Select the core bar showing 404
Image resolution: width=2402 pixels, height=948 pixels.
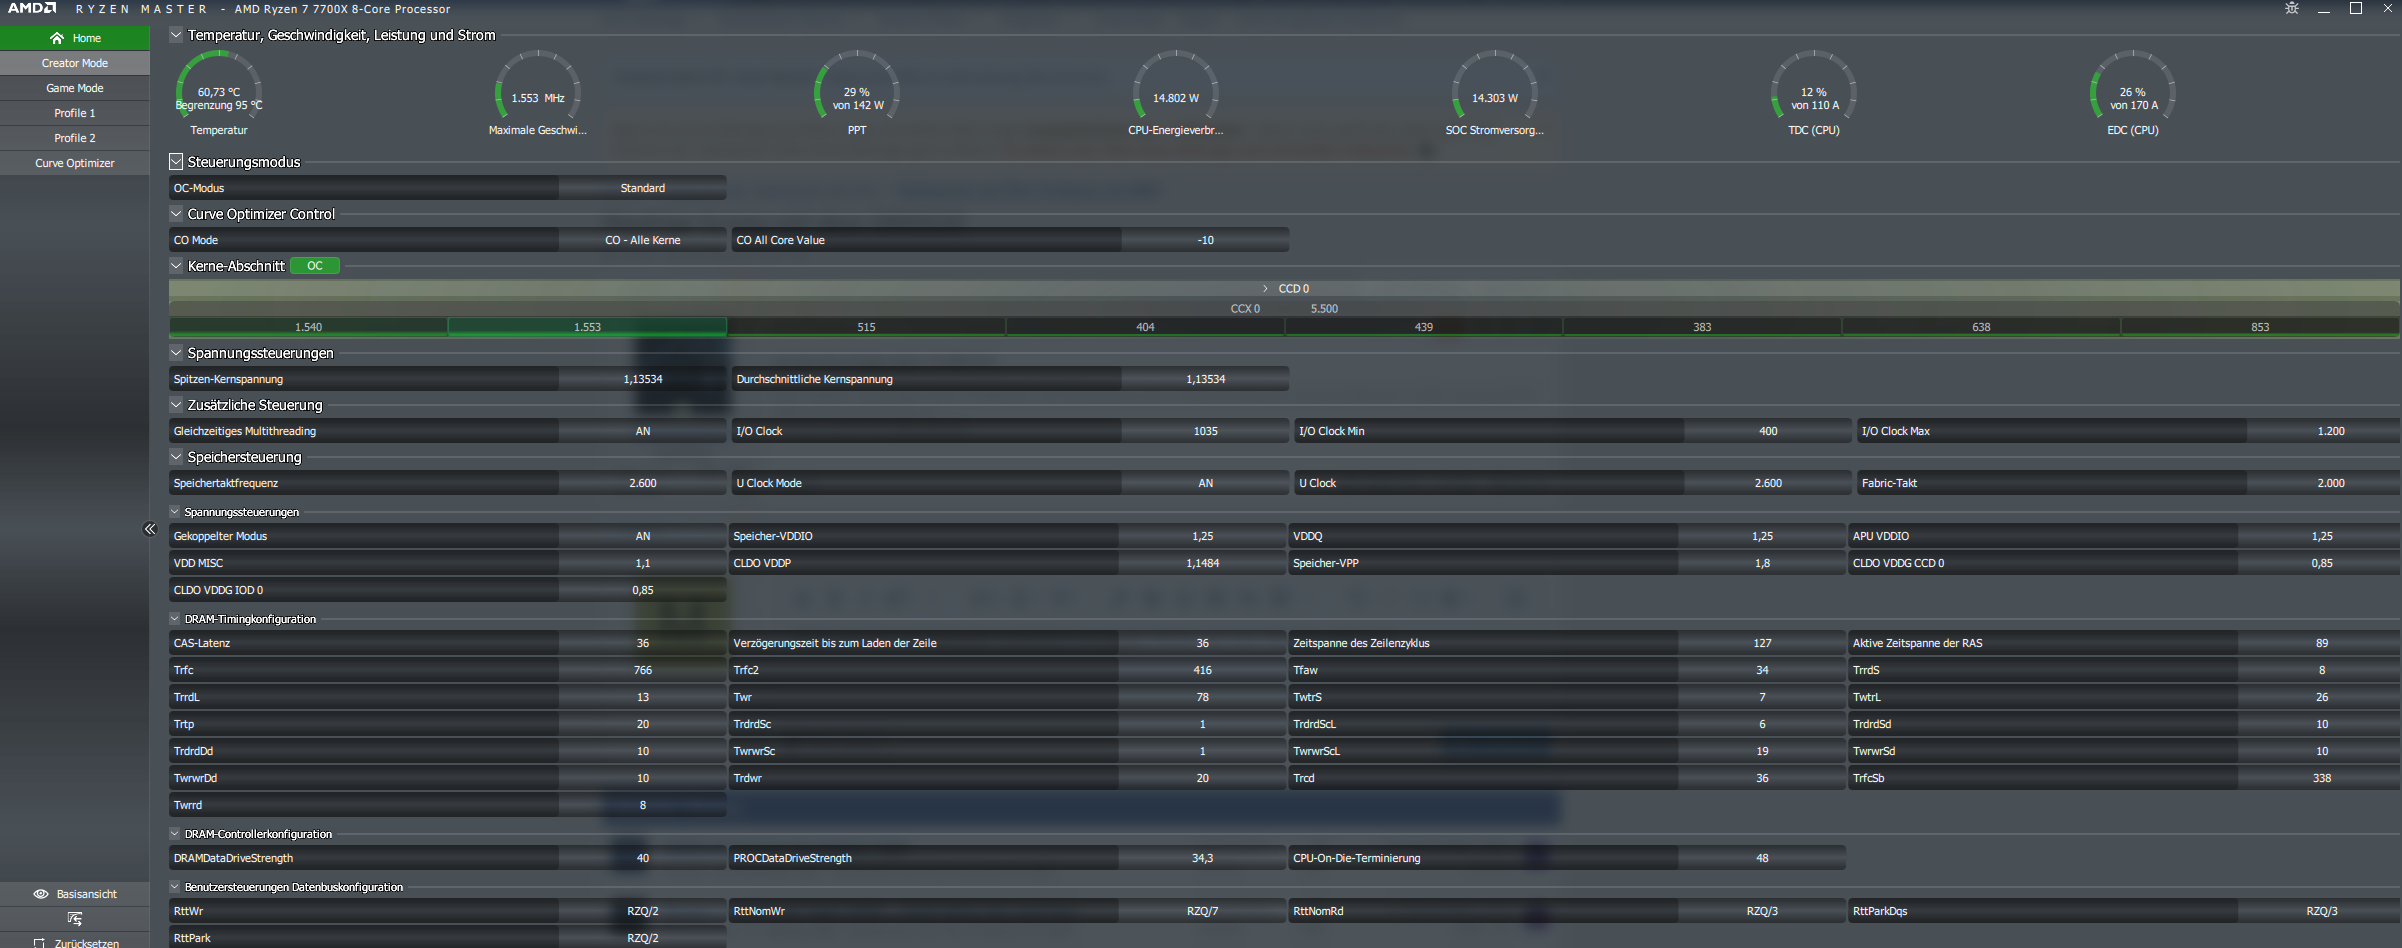1145,327
